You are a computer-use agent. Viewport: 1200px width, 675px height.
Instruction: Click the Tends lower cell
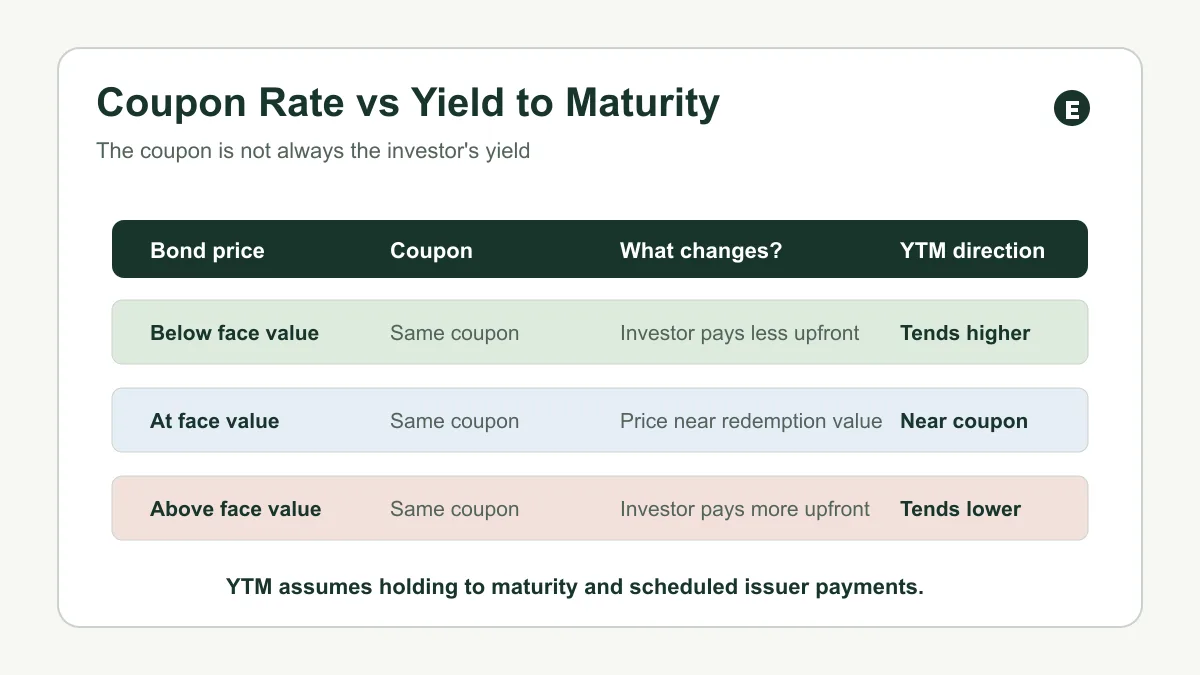[x=960, y=509]
